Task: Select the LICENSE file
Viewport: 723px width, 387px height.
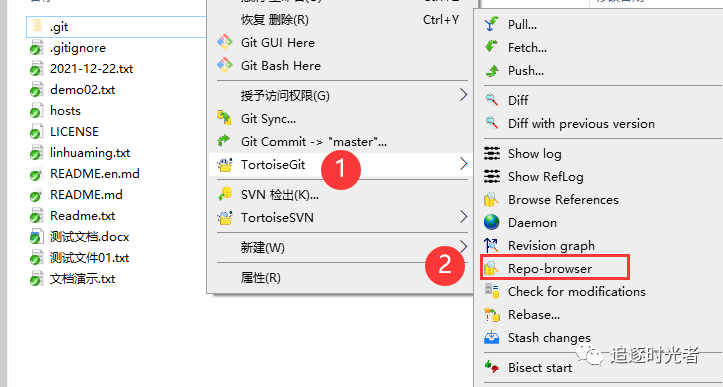Action: pos(74,131)
